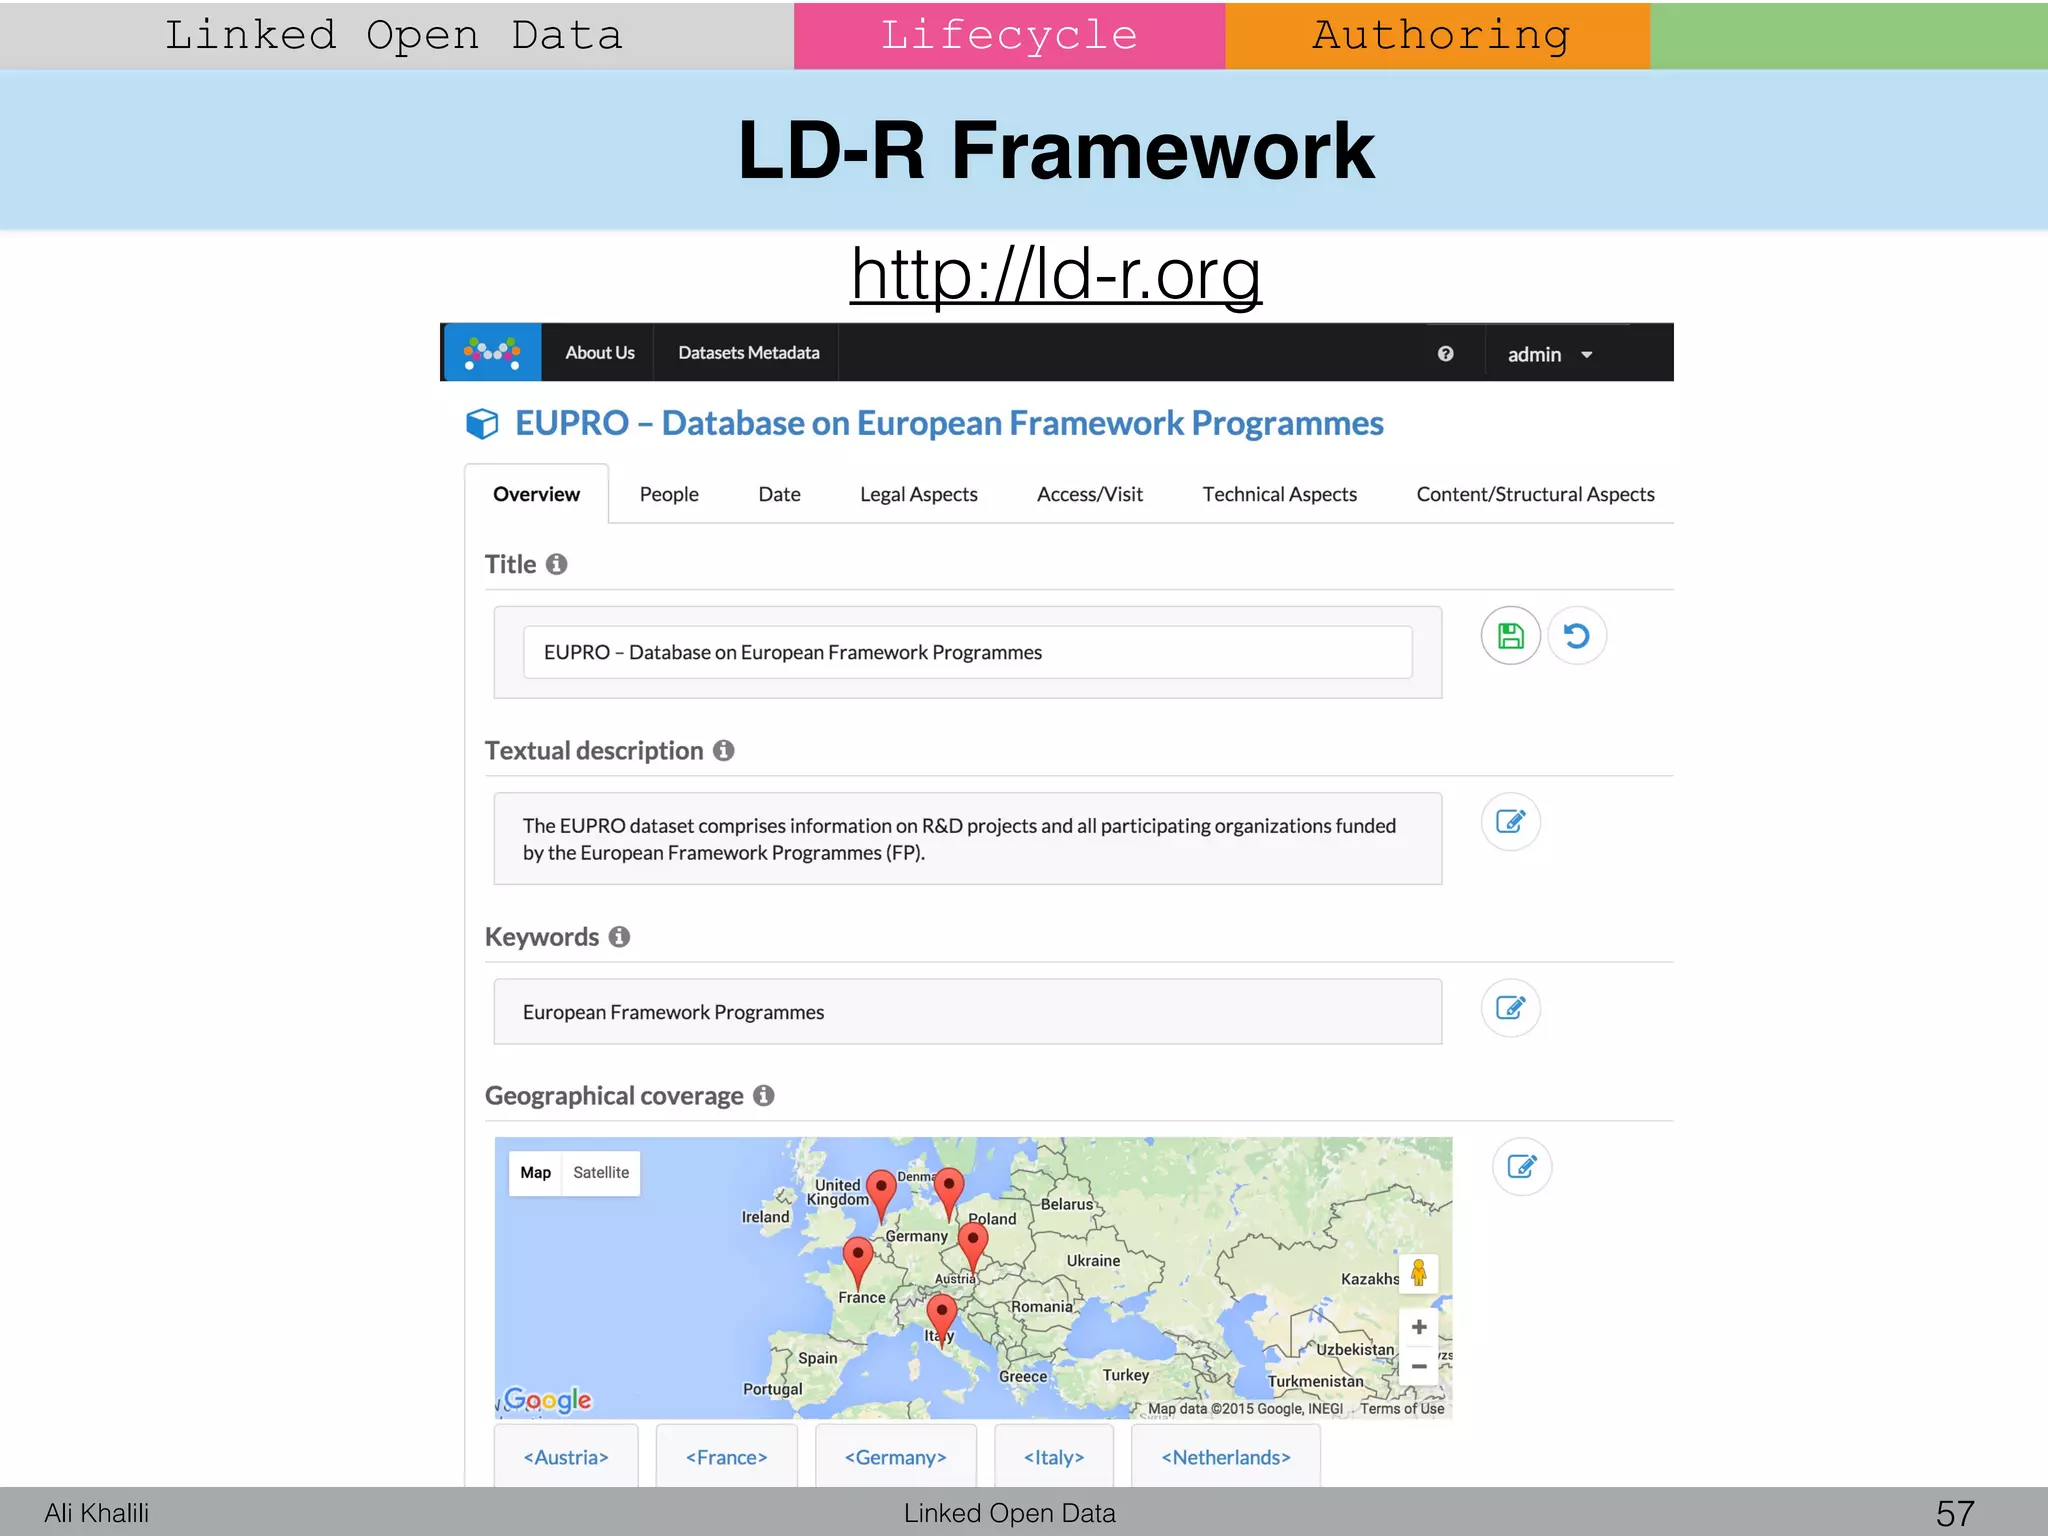Switch to the Legal Aspects tab
Screen dimensions: 2048x1536
tap(918, 494)
